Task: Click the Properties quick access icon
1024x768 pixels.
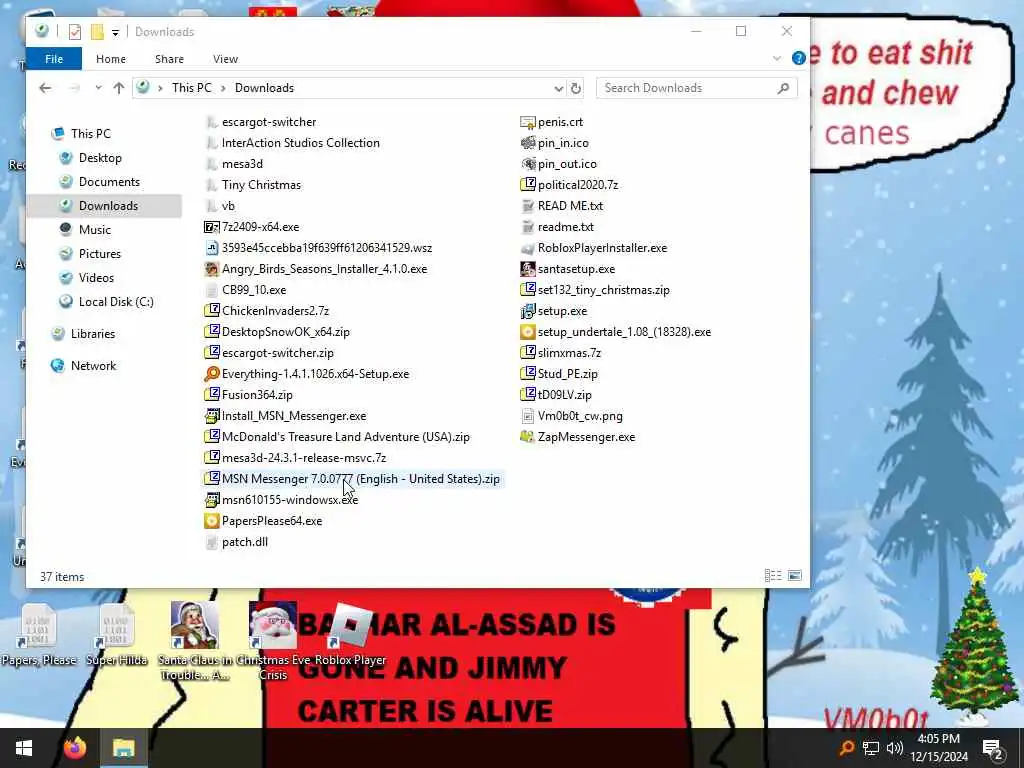Action: (74, 31)
